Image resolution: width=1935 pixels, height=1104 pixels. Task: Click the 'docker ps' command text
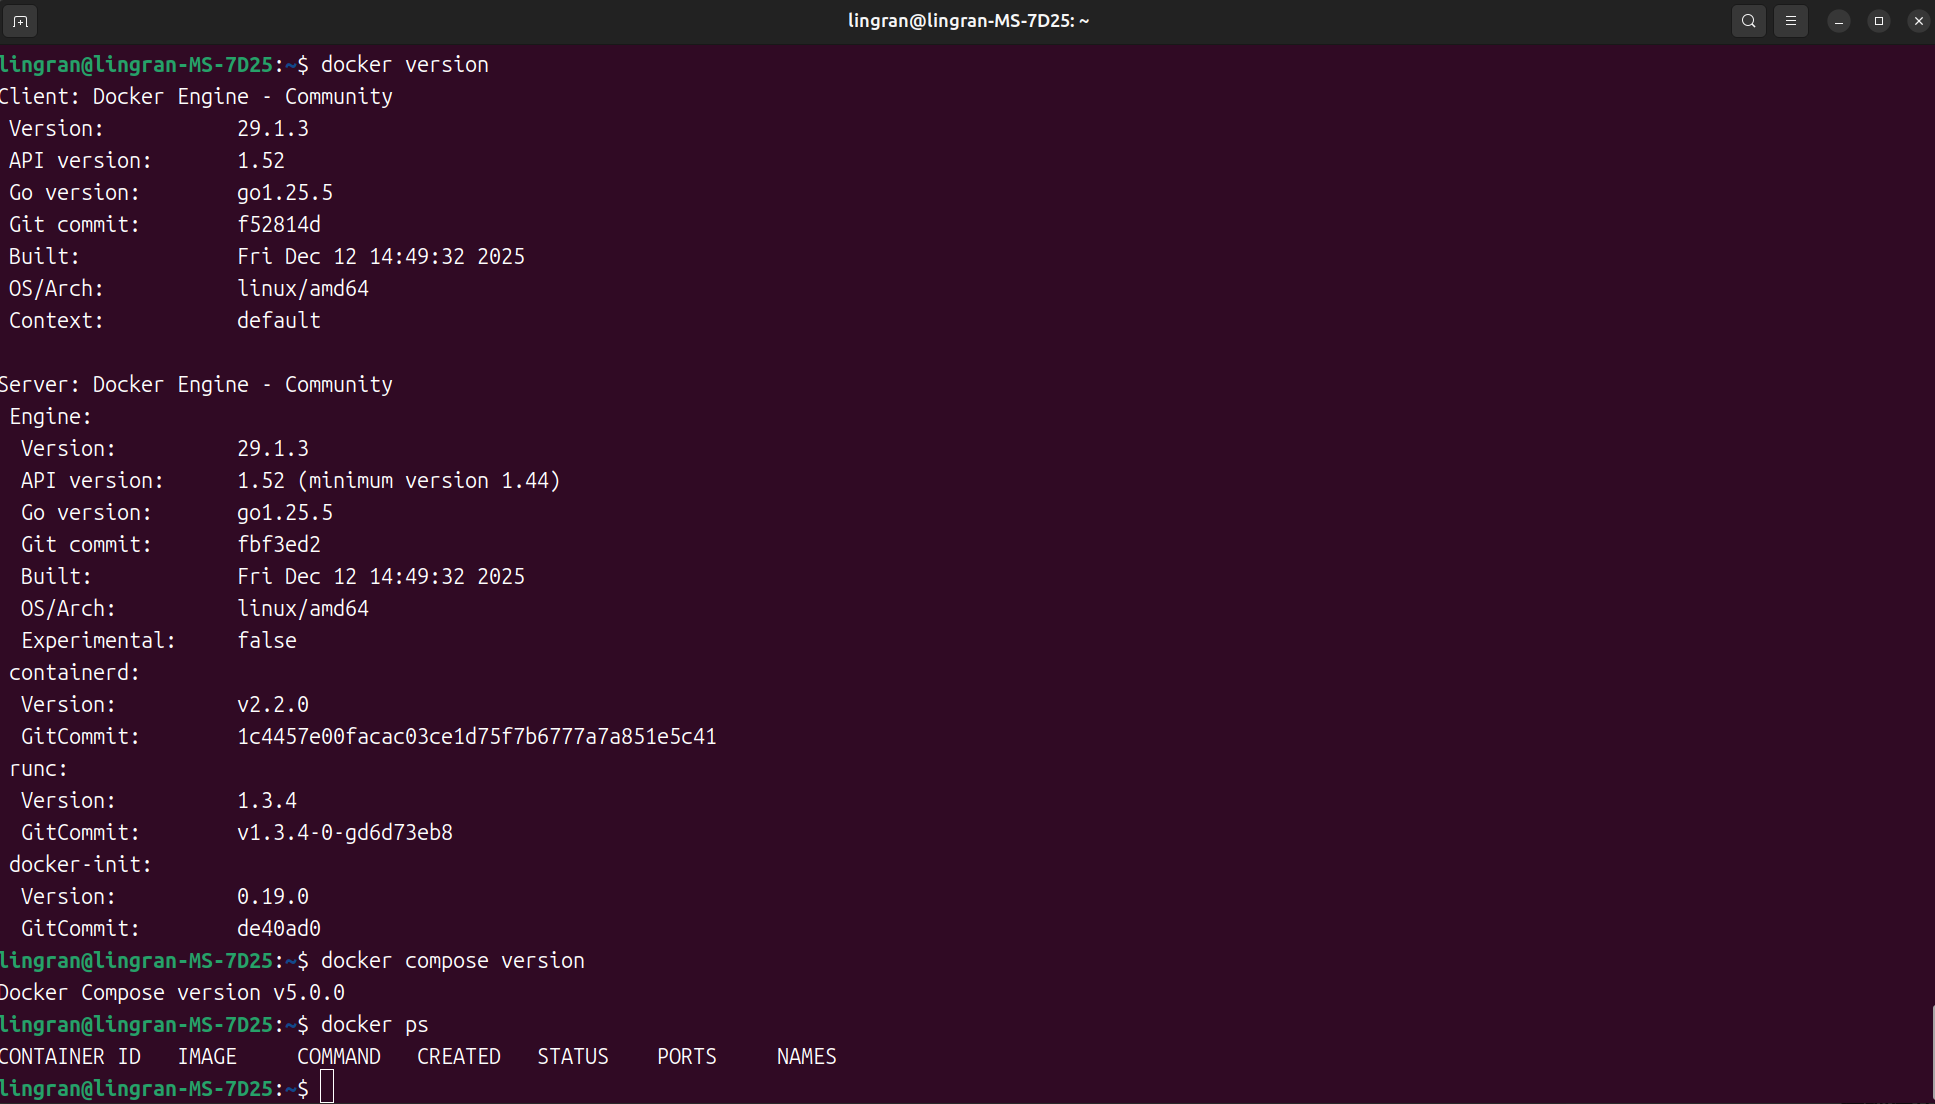[x=374, y=1025]
